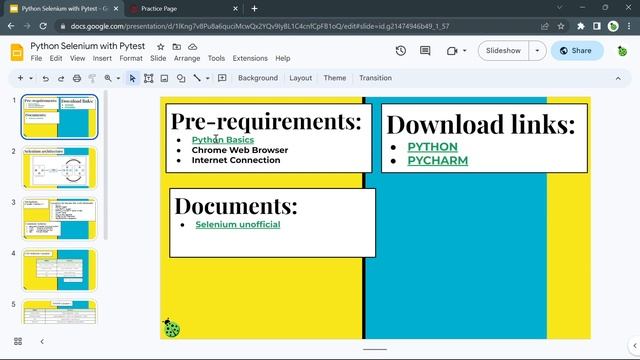Open the Selenium unofficial link
This screenshot has width=640, height=360.
pos(238,224)
